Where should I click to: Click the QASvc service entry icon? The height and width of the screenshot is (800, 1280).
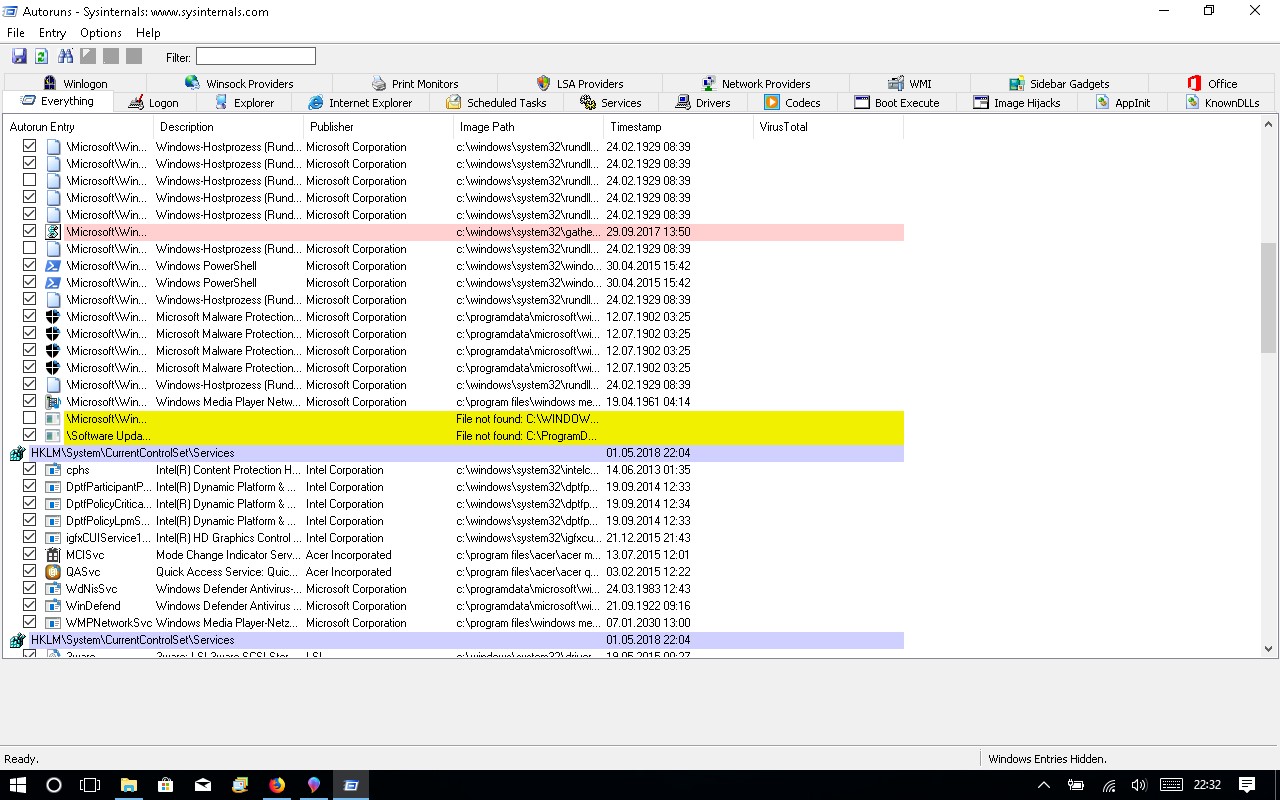click(54, 572)
